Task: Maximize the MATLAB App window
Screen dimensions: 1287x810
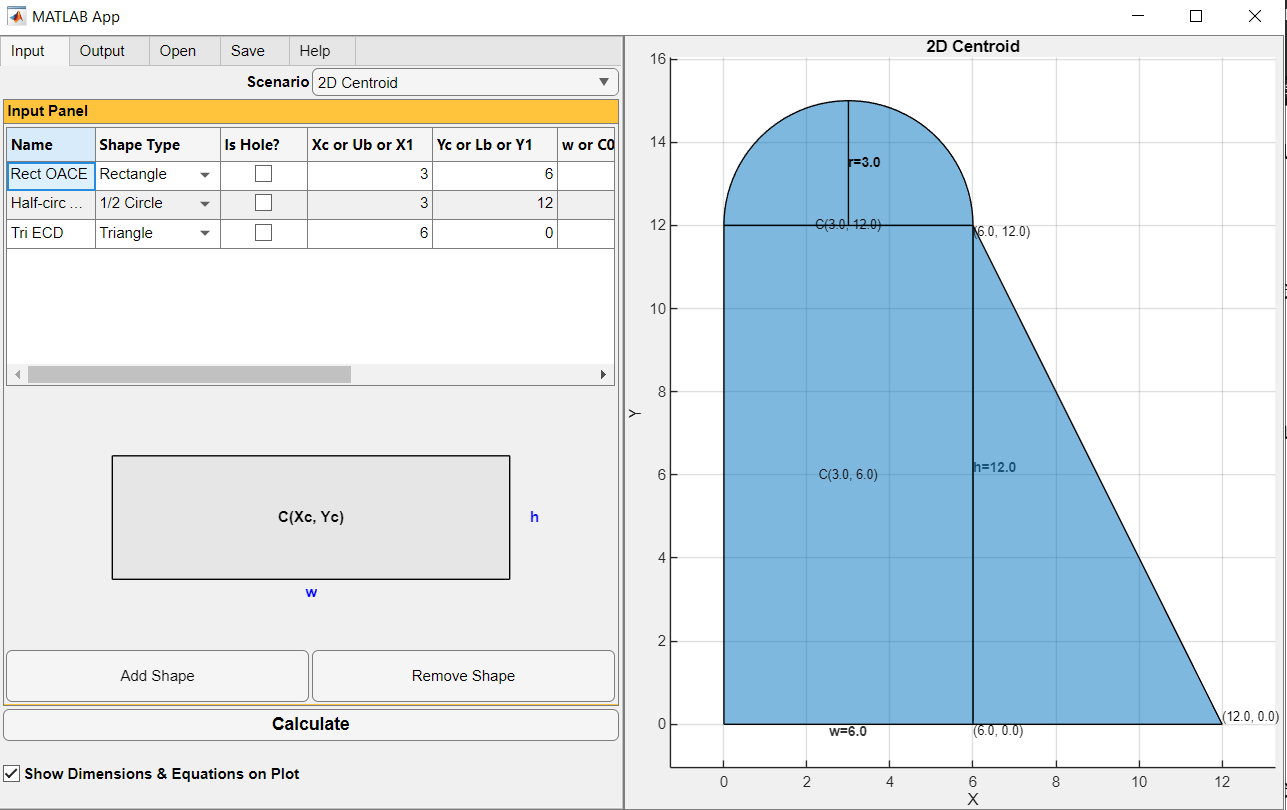Action: (x=1196, y=16)
